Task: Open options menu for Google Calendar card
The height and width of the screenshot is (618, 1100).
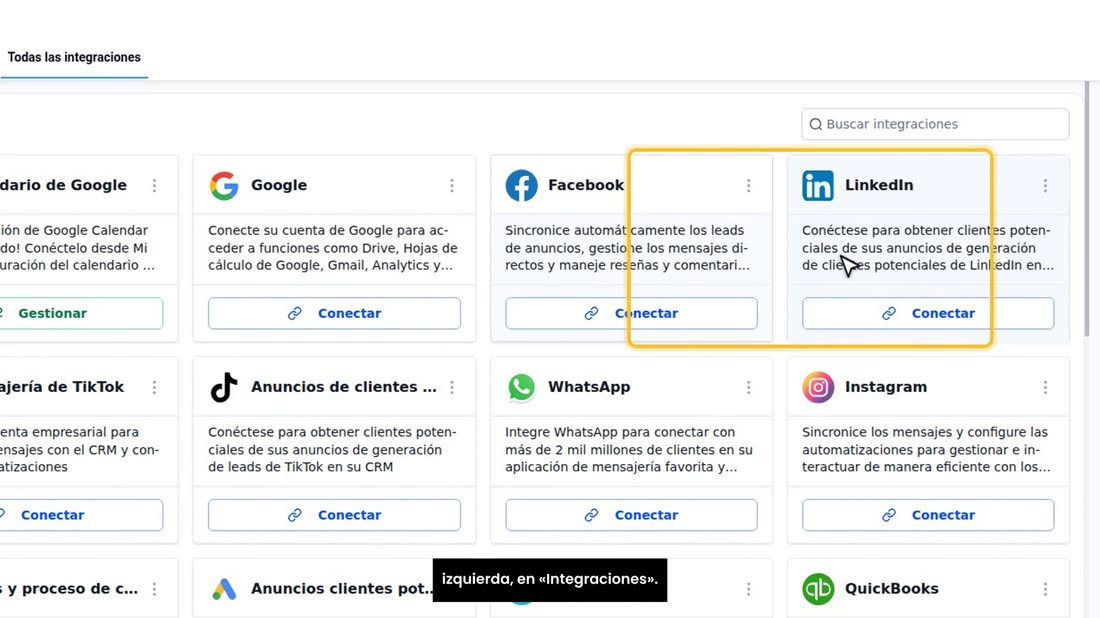Action: [x=154, y=185]
